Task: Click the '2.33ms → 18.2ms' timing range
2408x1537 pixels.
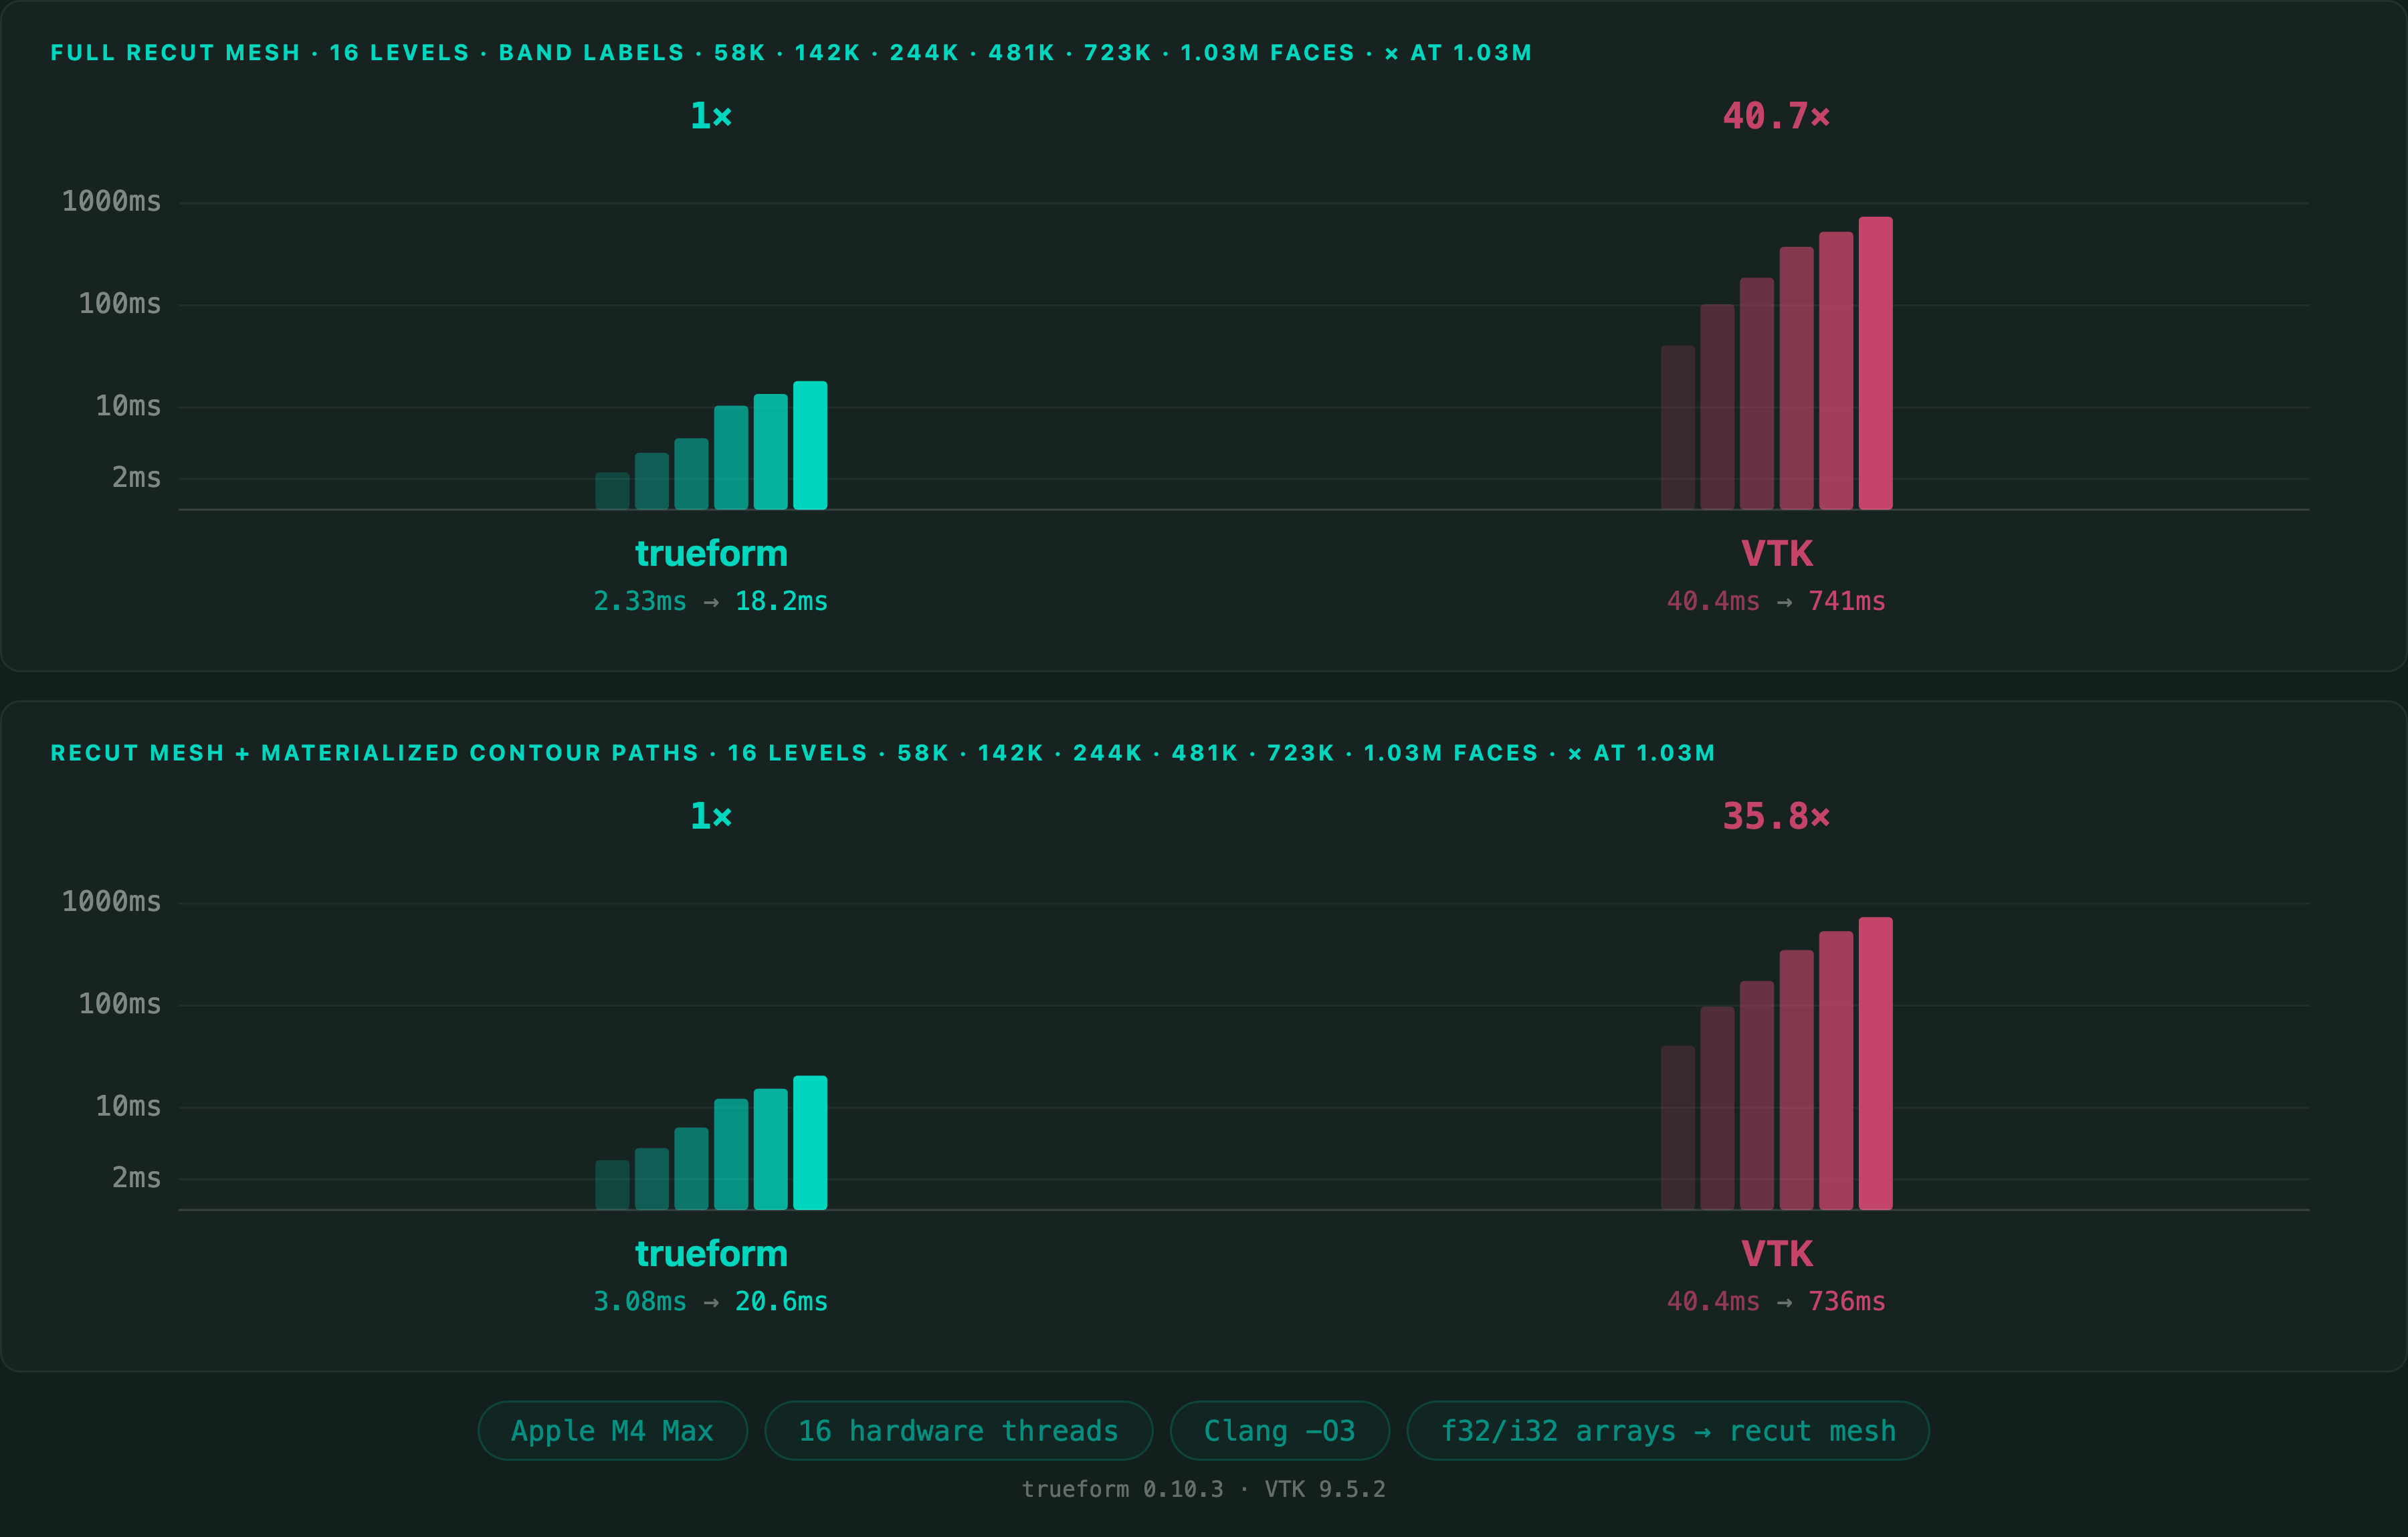Action: 711,601
